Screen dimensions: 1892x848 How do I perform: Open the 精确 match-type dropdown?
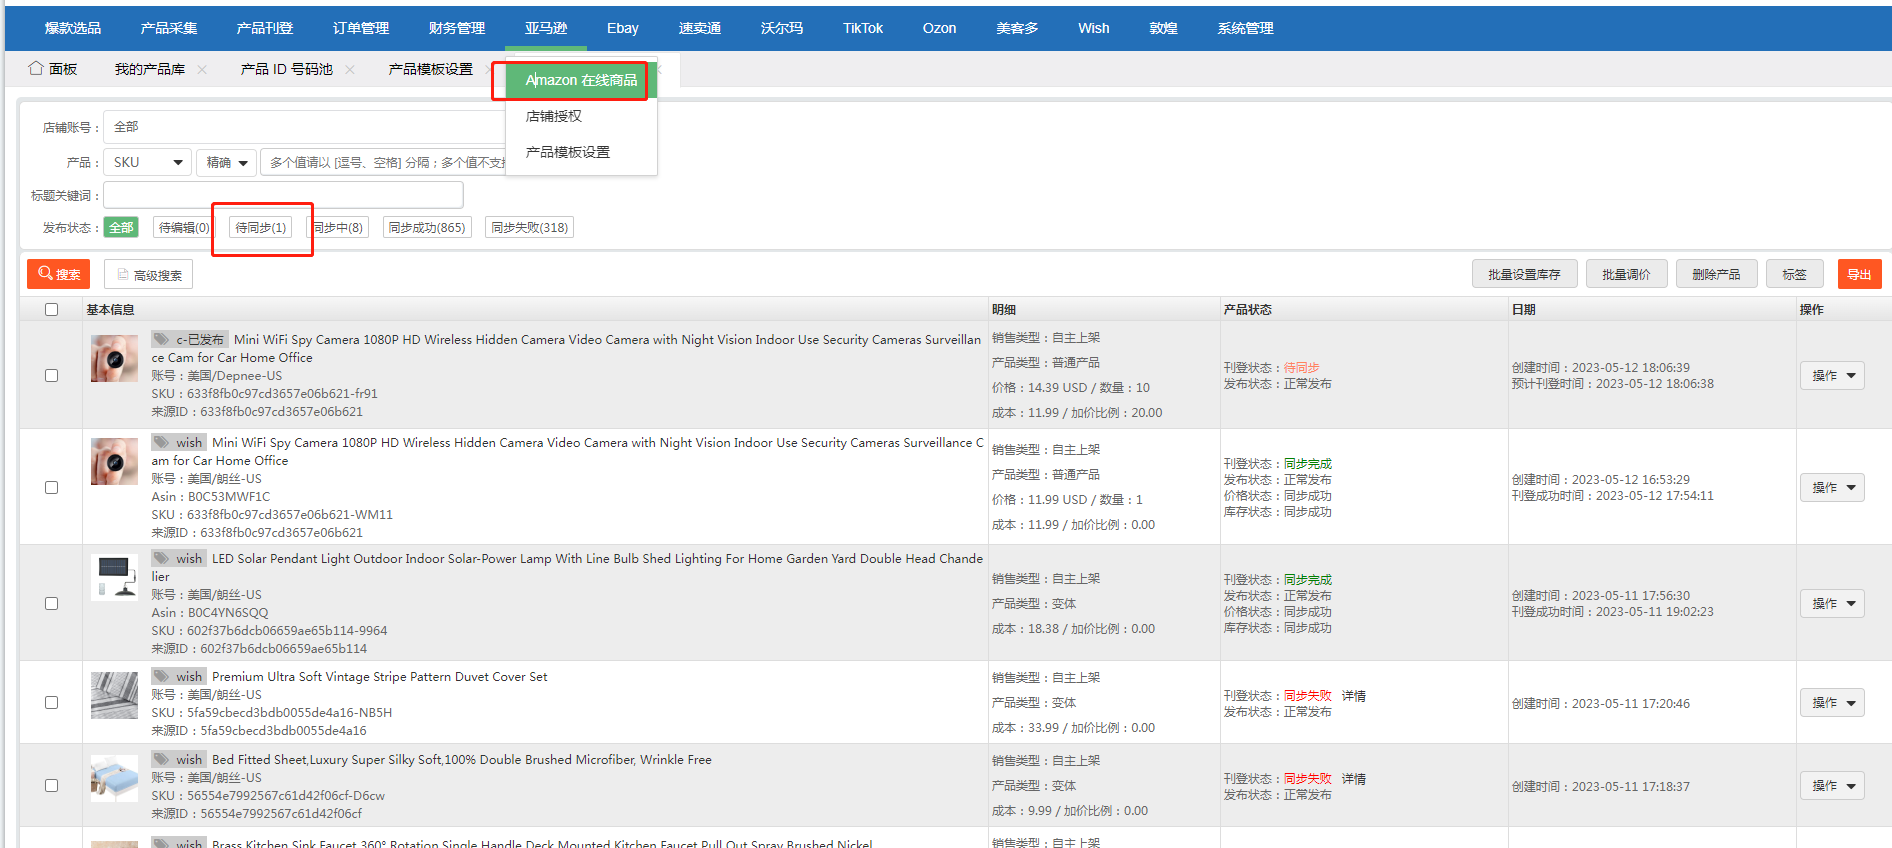[x=226, y=162]
